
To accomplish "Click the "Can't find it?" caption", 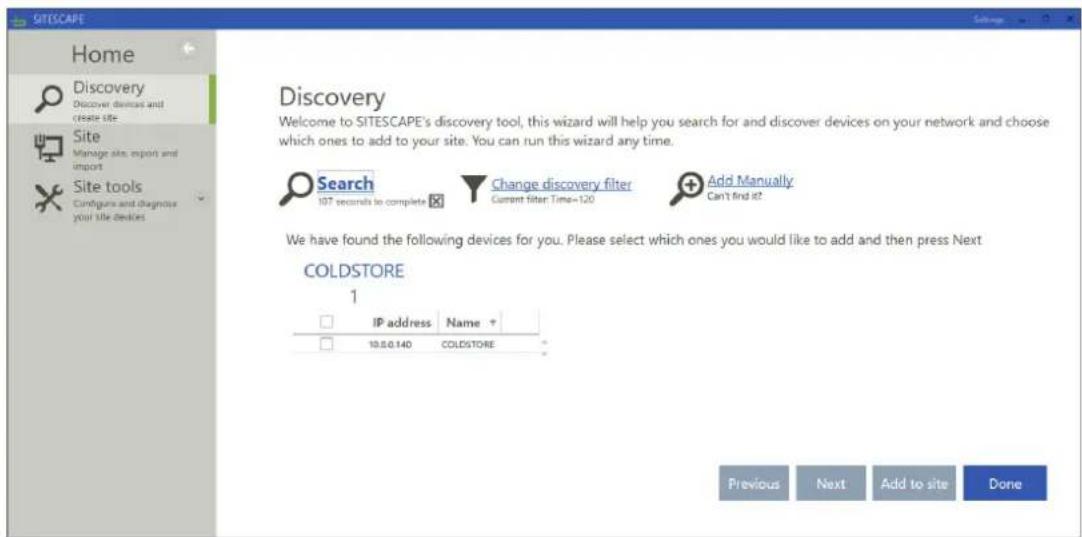I will pos(734,196).
